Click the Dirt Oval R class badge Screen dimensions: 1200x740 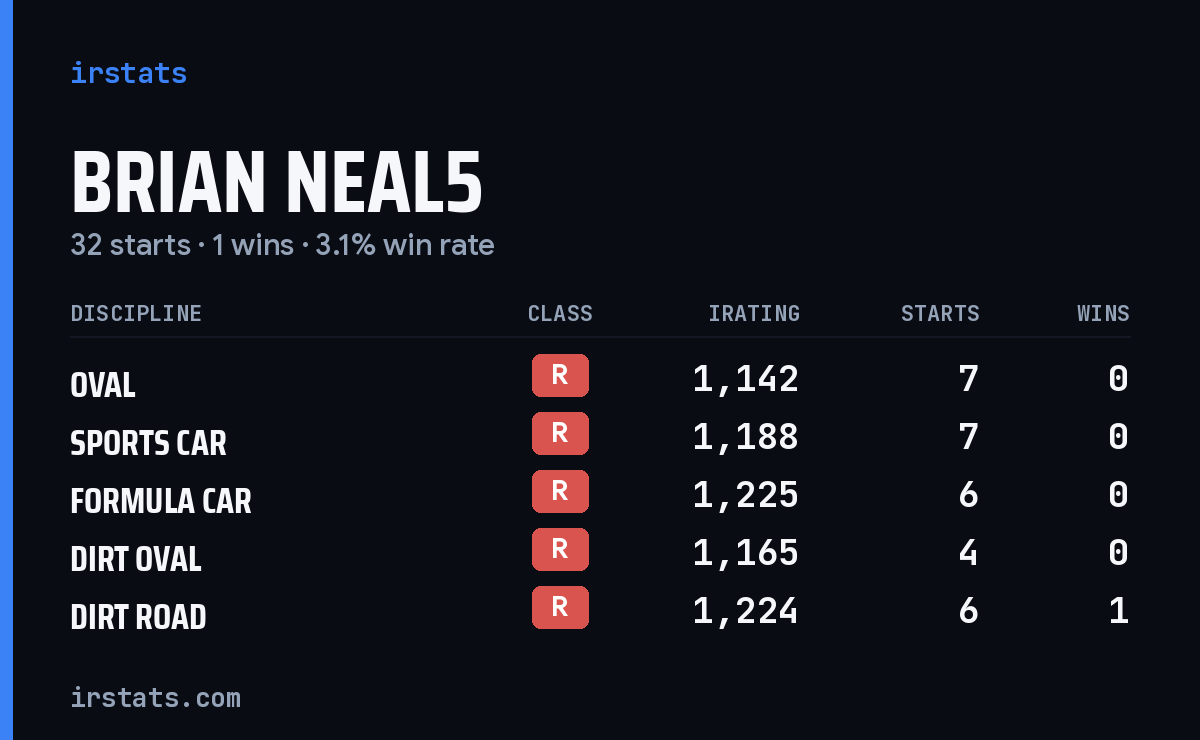point(560,550)
